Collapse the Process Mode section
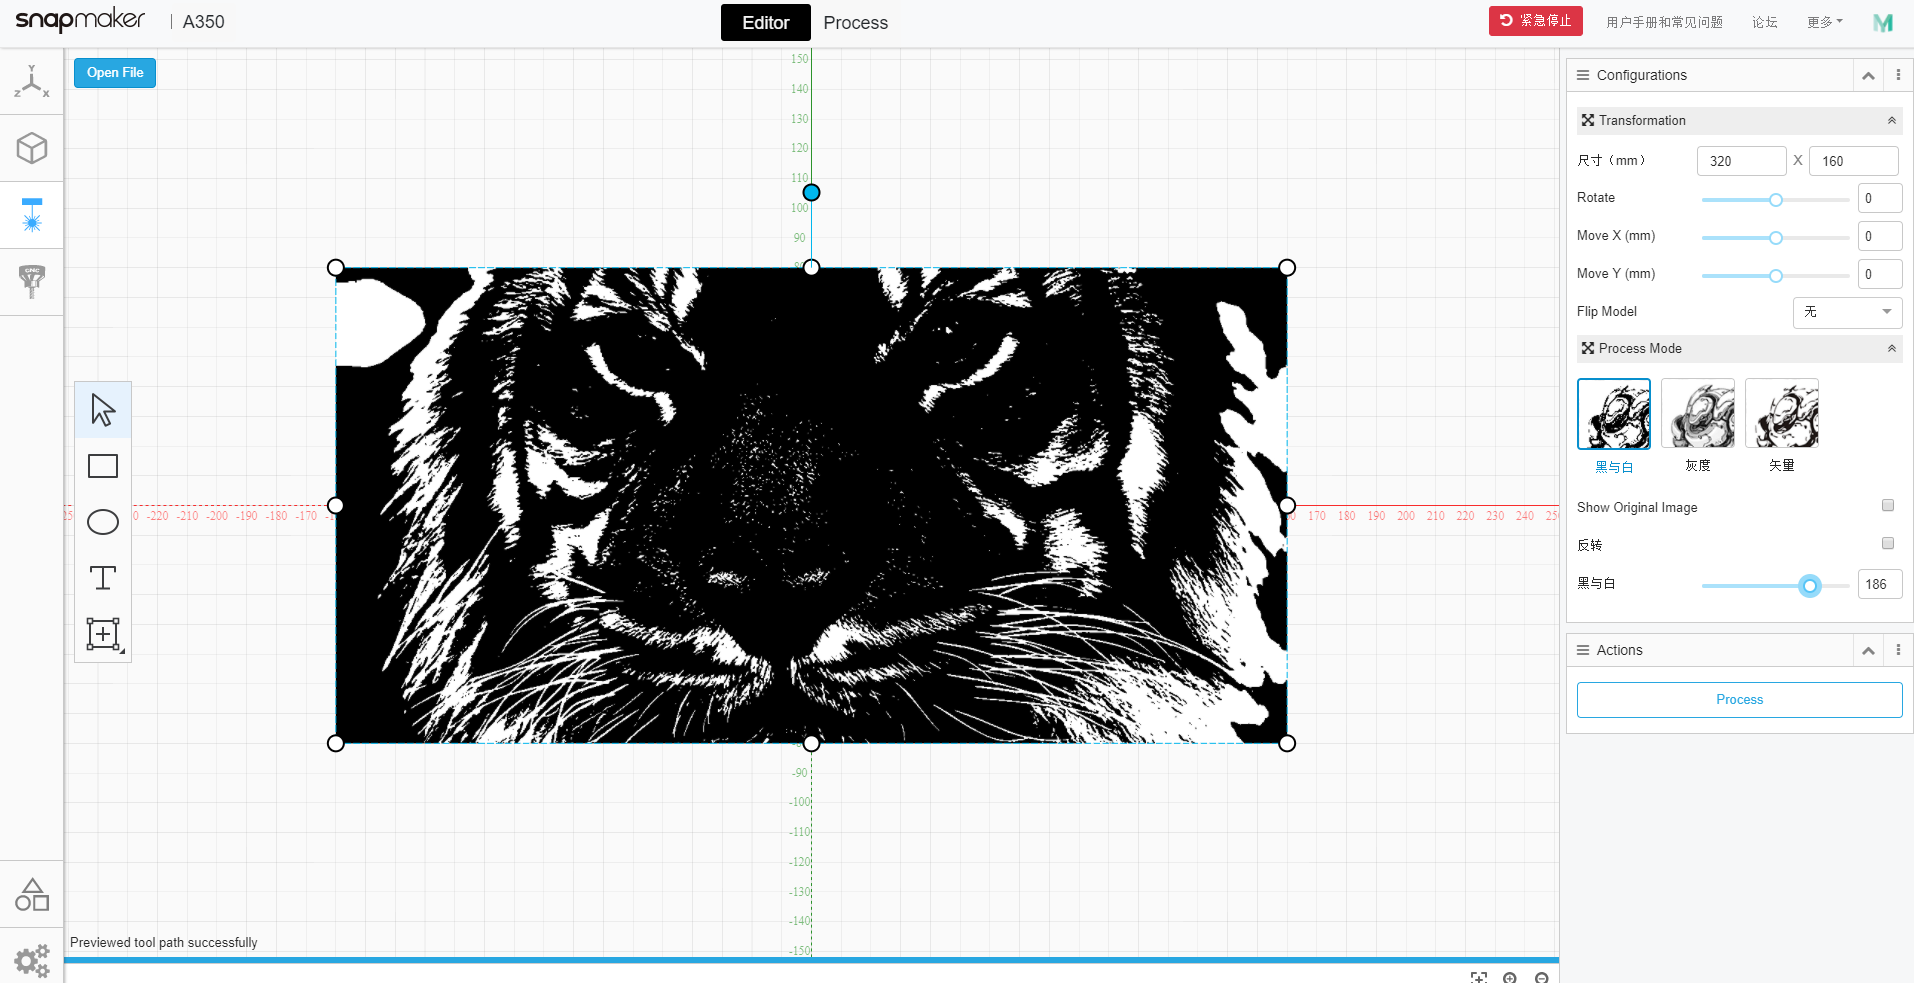This screenshot has height=983, width=1914. 1891,348
